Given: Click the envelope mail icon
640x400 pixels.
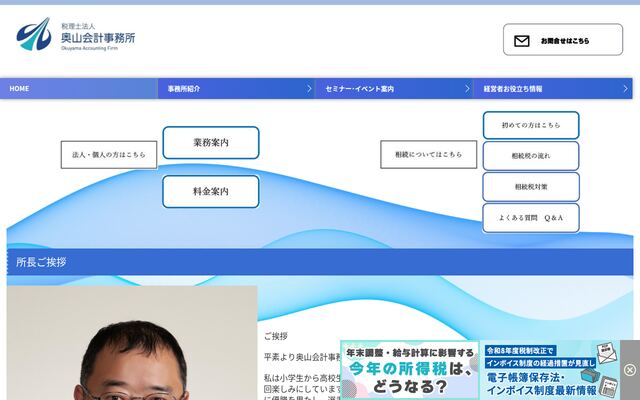Looking at the screenshot, I should click(522, 41).
